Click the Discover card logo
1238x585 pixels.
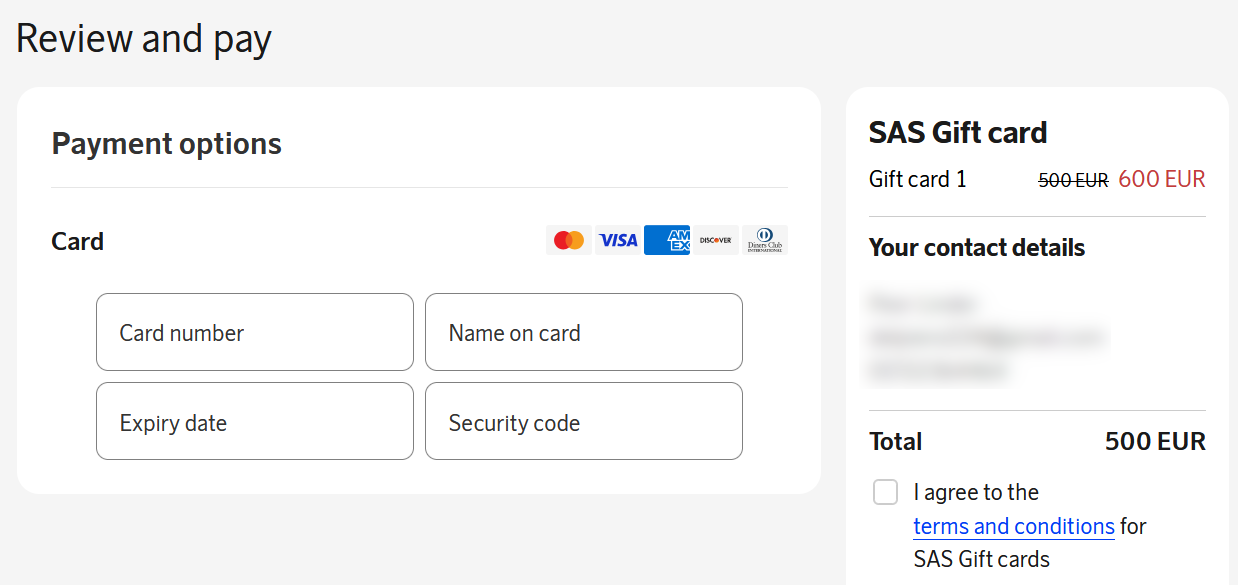coord(716,240)
